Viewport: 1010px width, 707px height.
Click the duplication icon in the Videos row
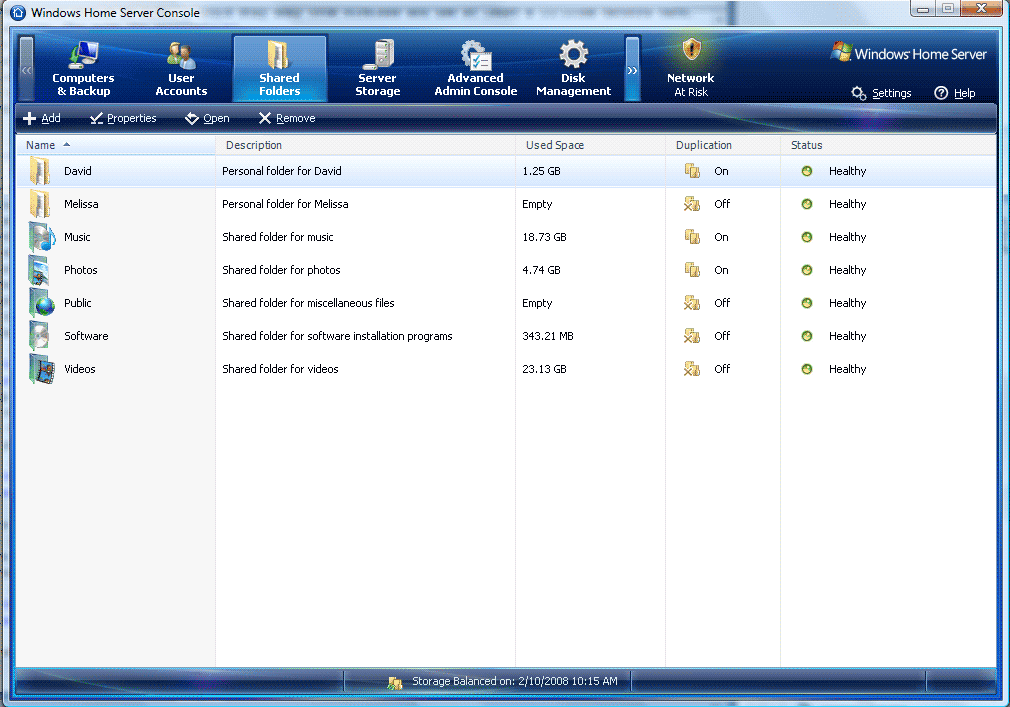[x=692, y=369]
